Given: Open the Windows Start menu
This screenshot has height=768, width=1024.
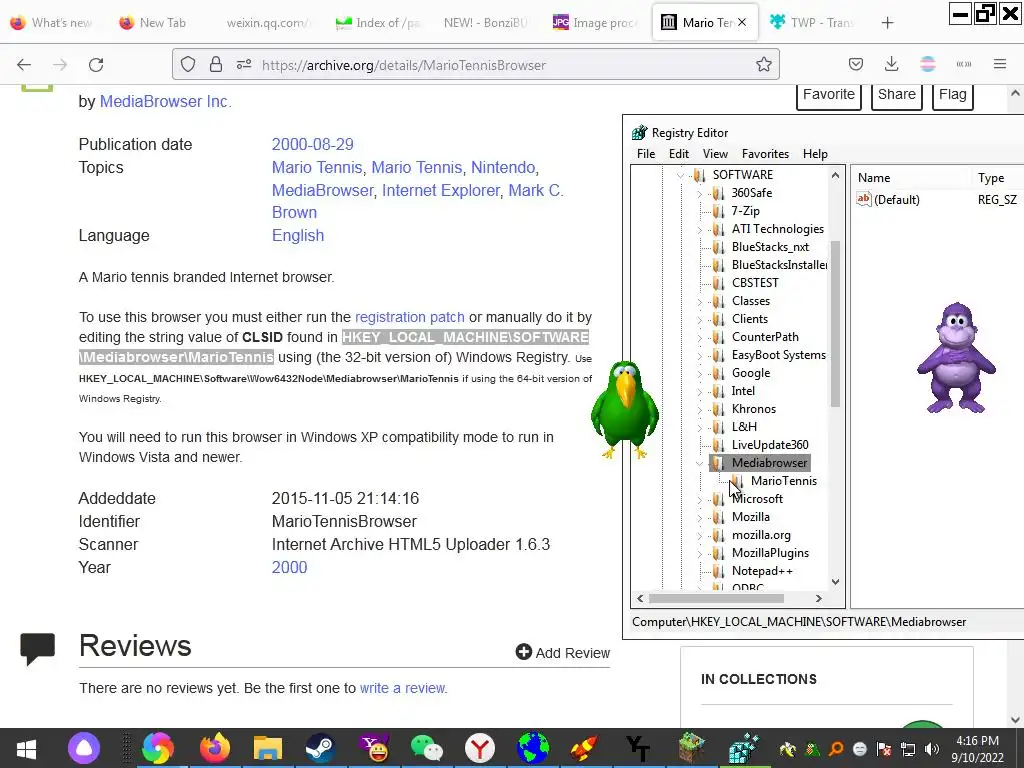Looking at the screenshot, I should [x=26, y=748].
